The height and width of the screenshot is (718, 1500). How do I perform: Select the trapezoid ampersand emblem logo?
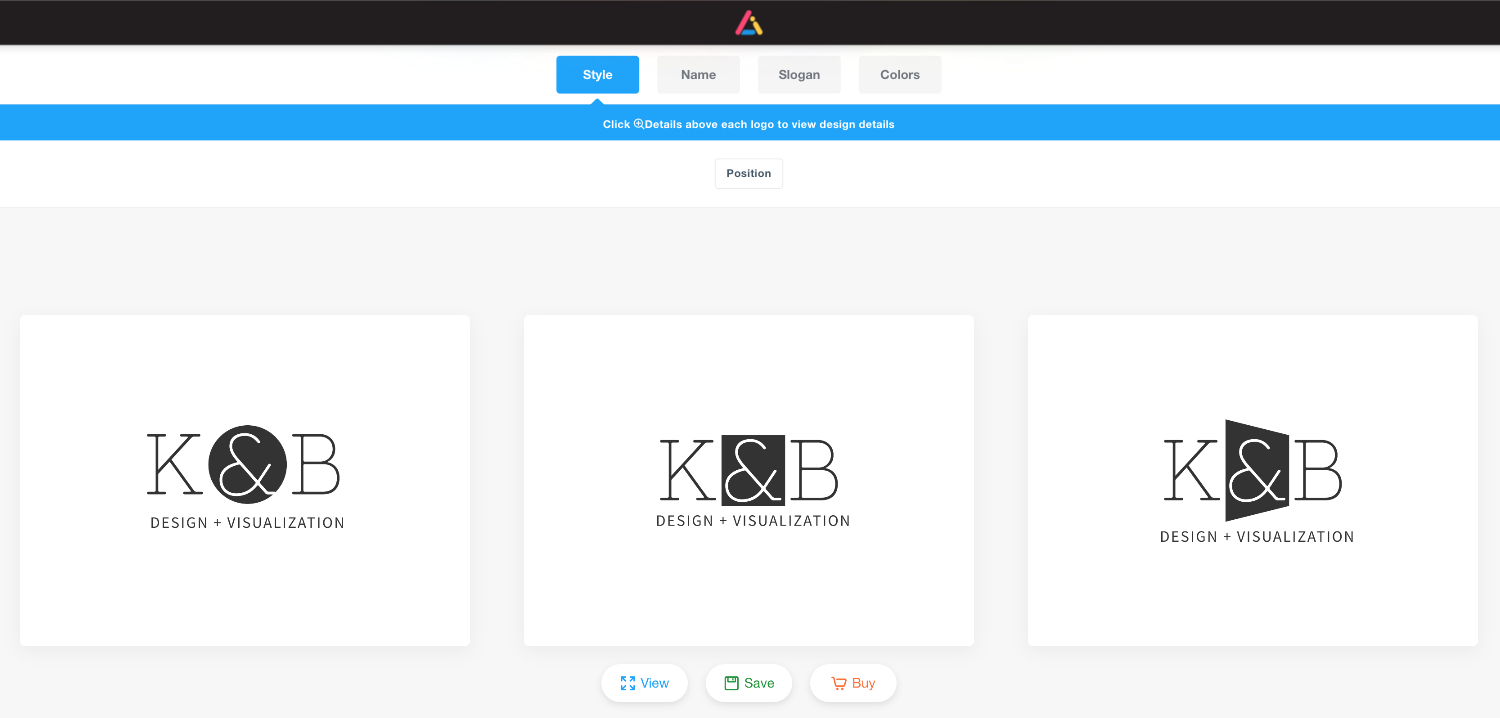pyautogui.click(x=1255, y=470)
